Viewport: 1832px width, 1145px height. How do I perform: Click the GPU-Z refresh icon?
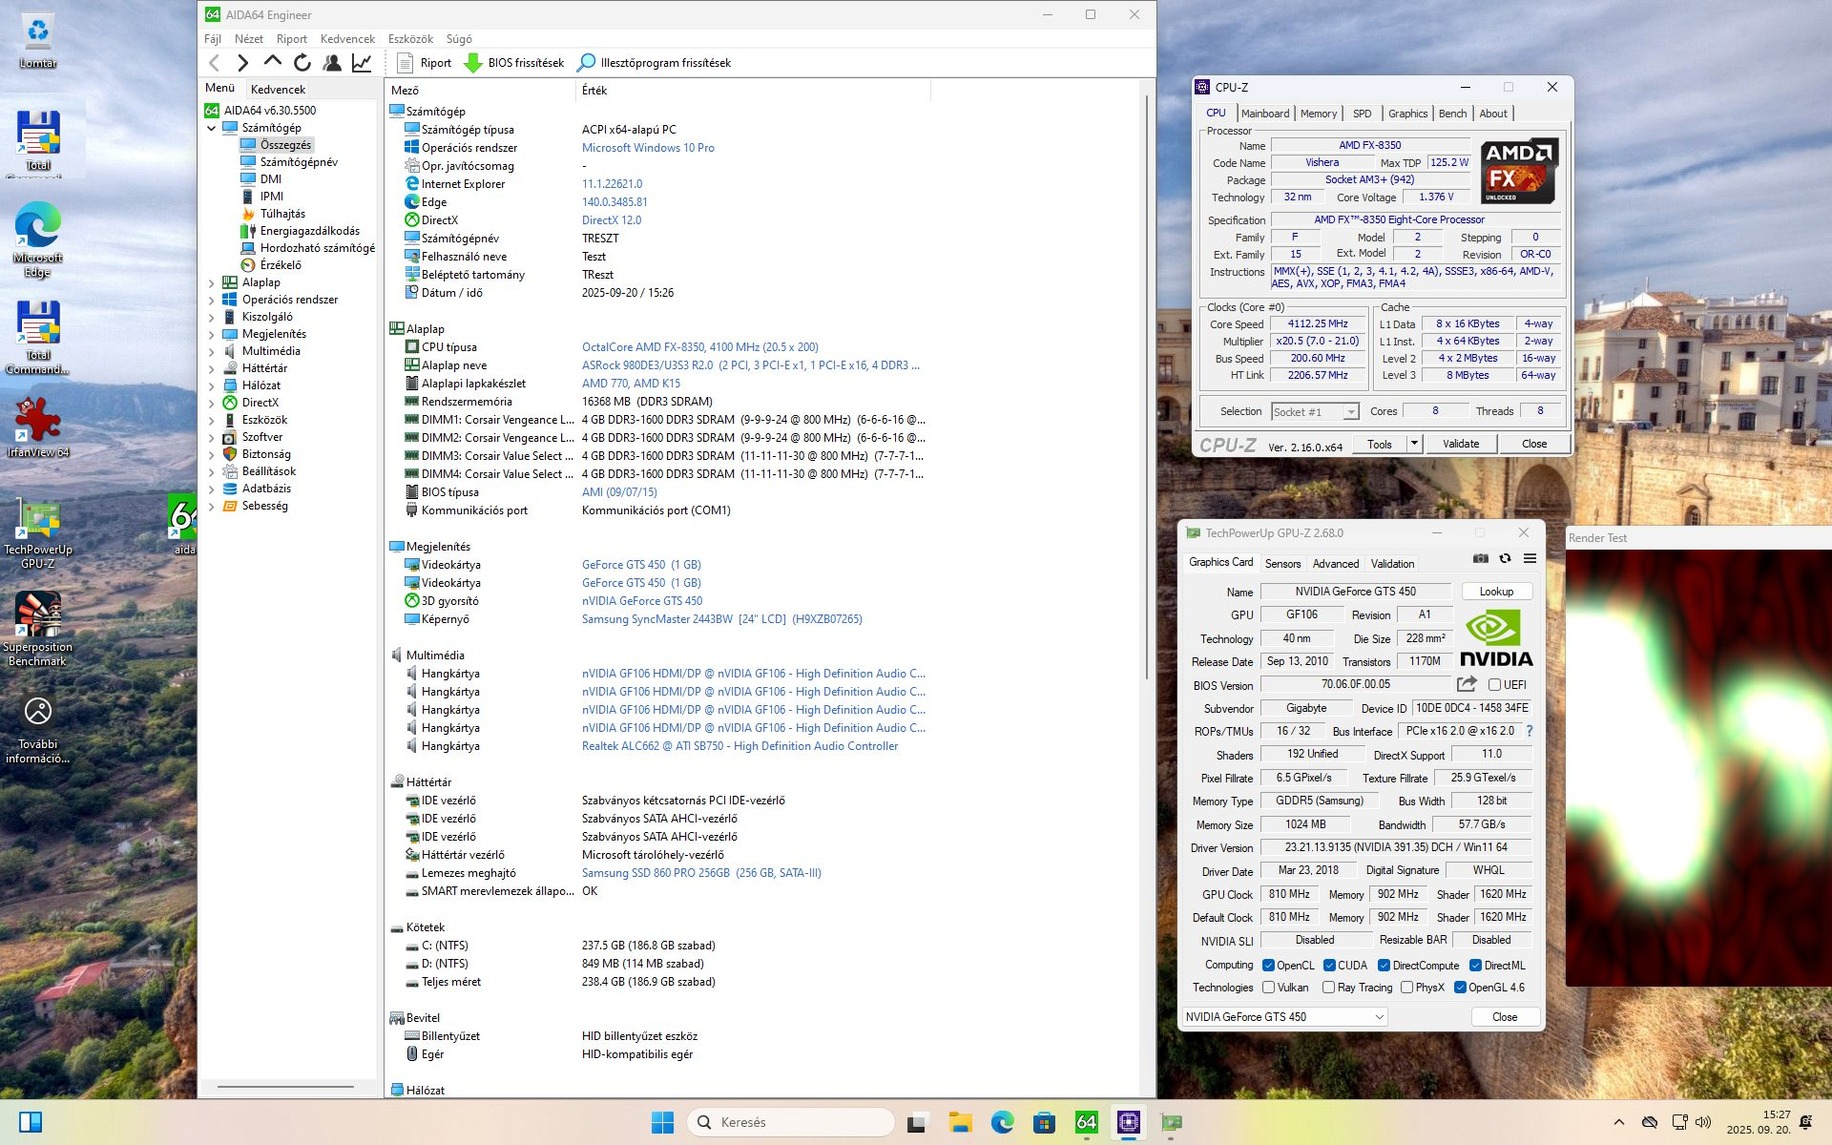(1505, 559)
